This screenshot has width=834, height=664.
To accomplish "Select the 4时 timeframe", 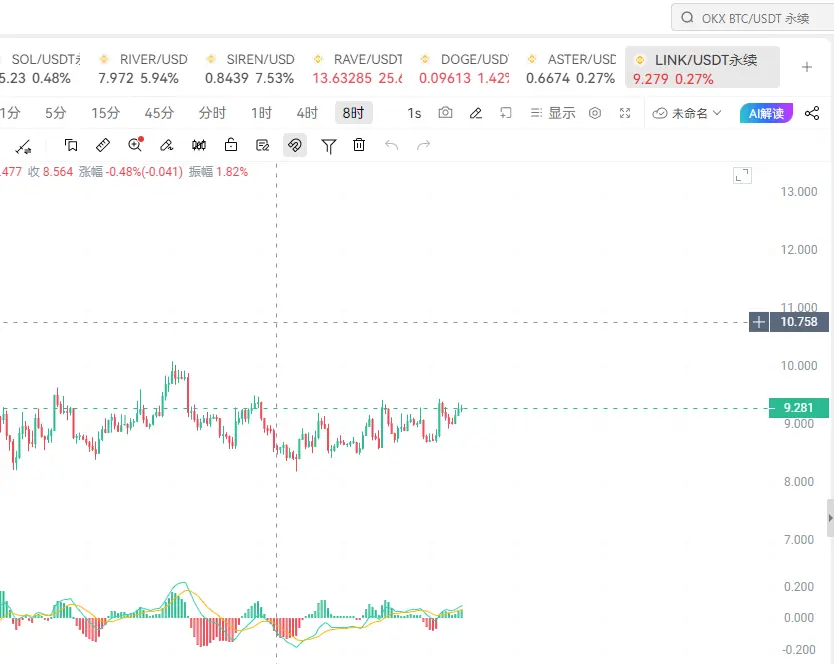I will click(x=307, y=113).
